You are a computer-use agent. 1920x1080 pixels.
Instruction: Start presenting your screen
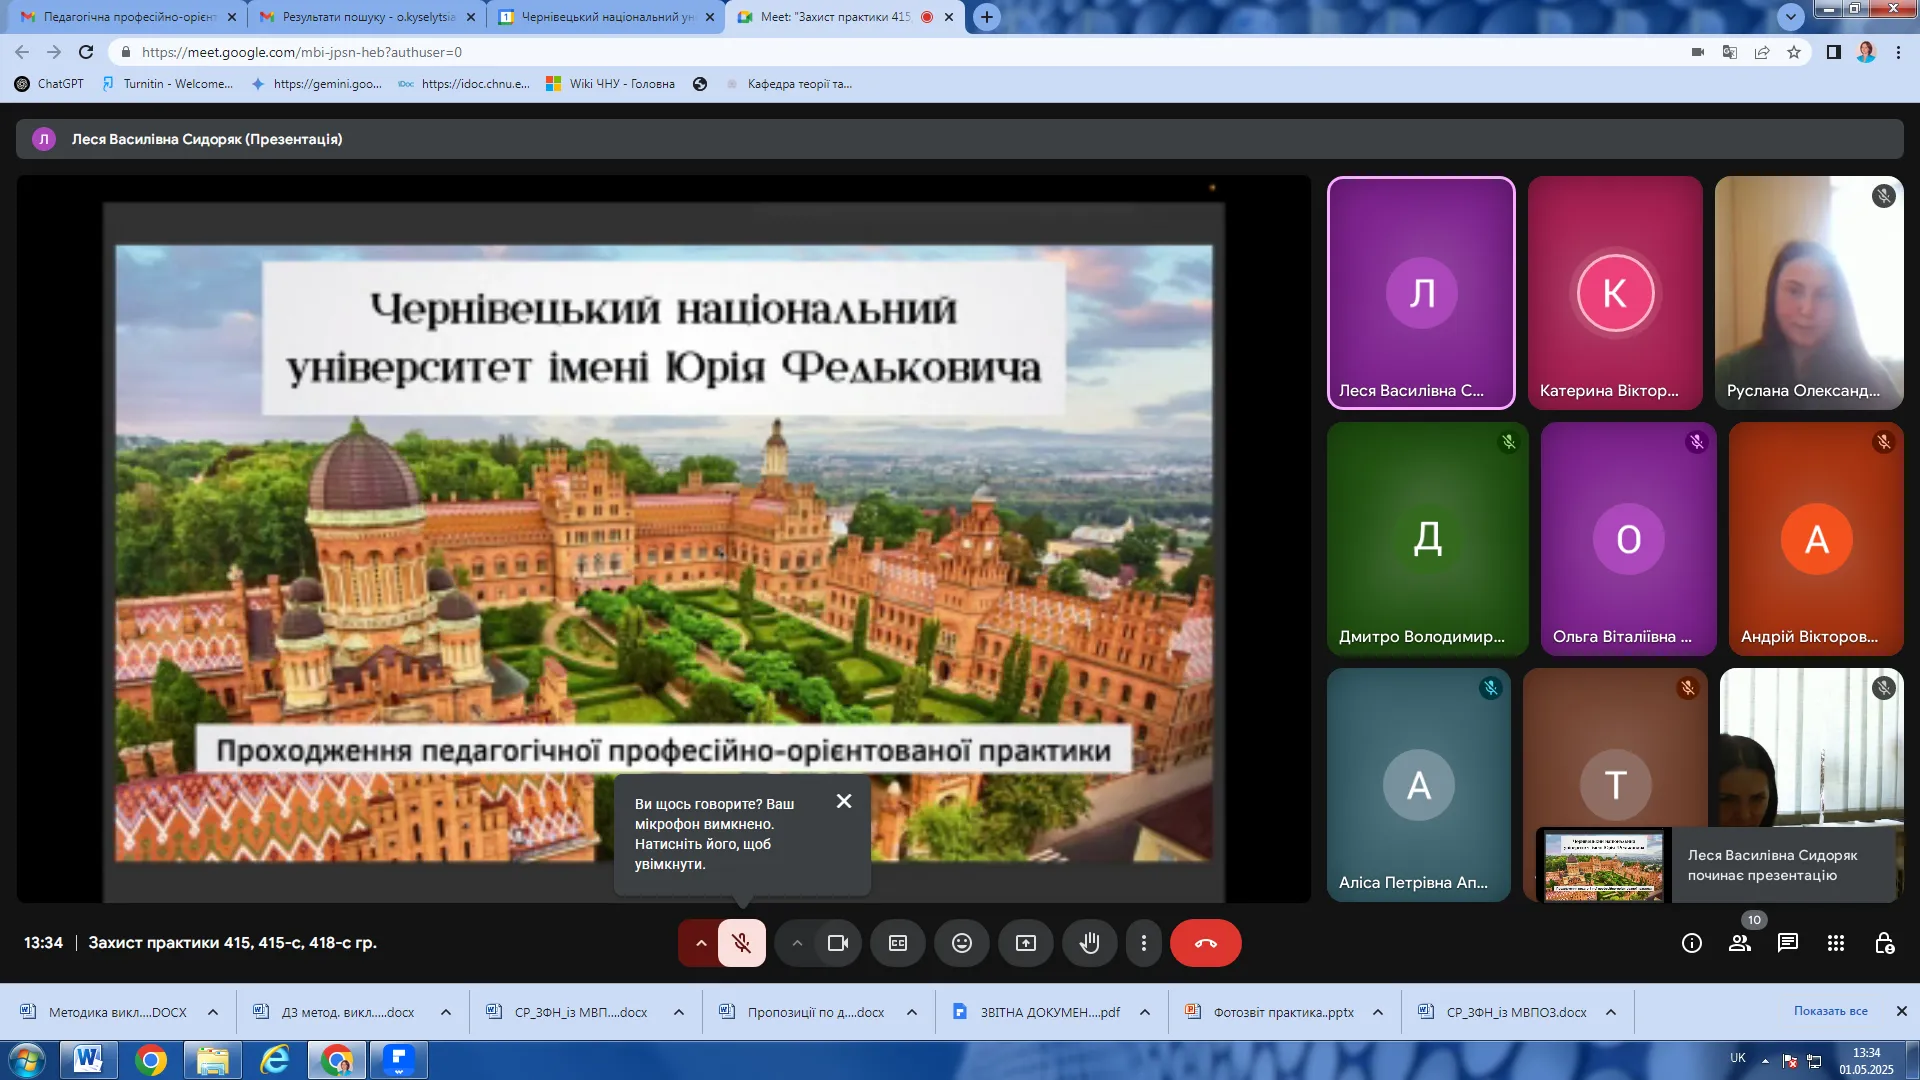[x=1026, y=943]
